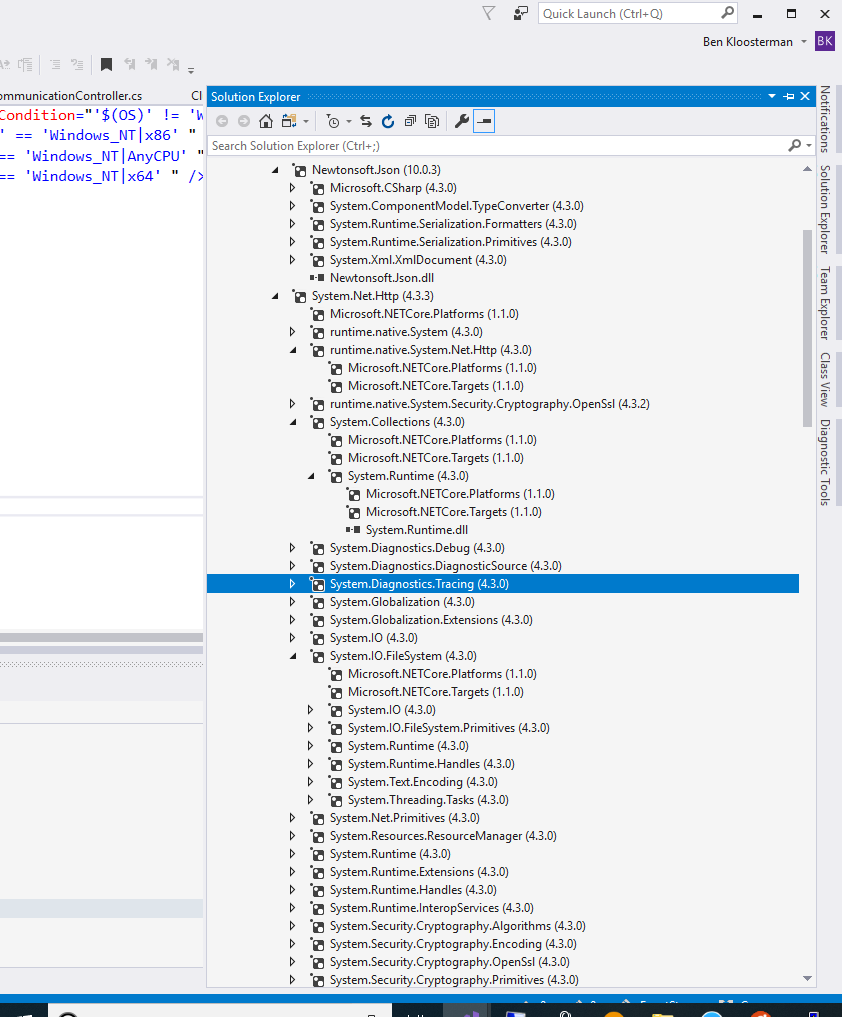Toggle a bookmark on the current line
Screen dimensions: 842x1017
pyautogui.click(x=106, y=64)
